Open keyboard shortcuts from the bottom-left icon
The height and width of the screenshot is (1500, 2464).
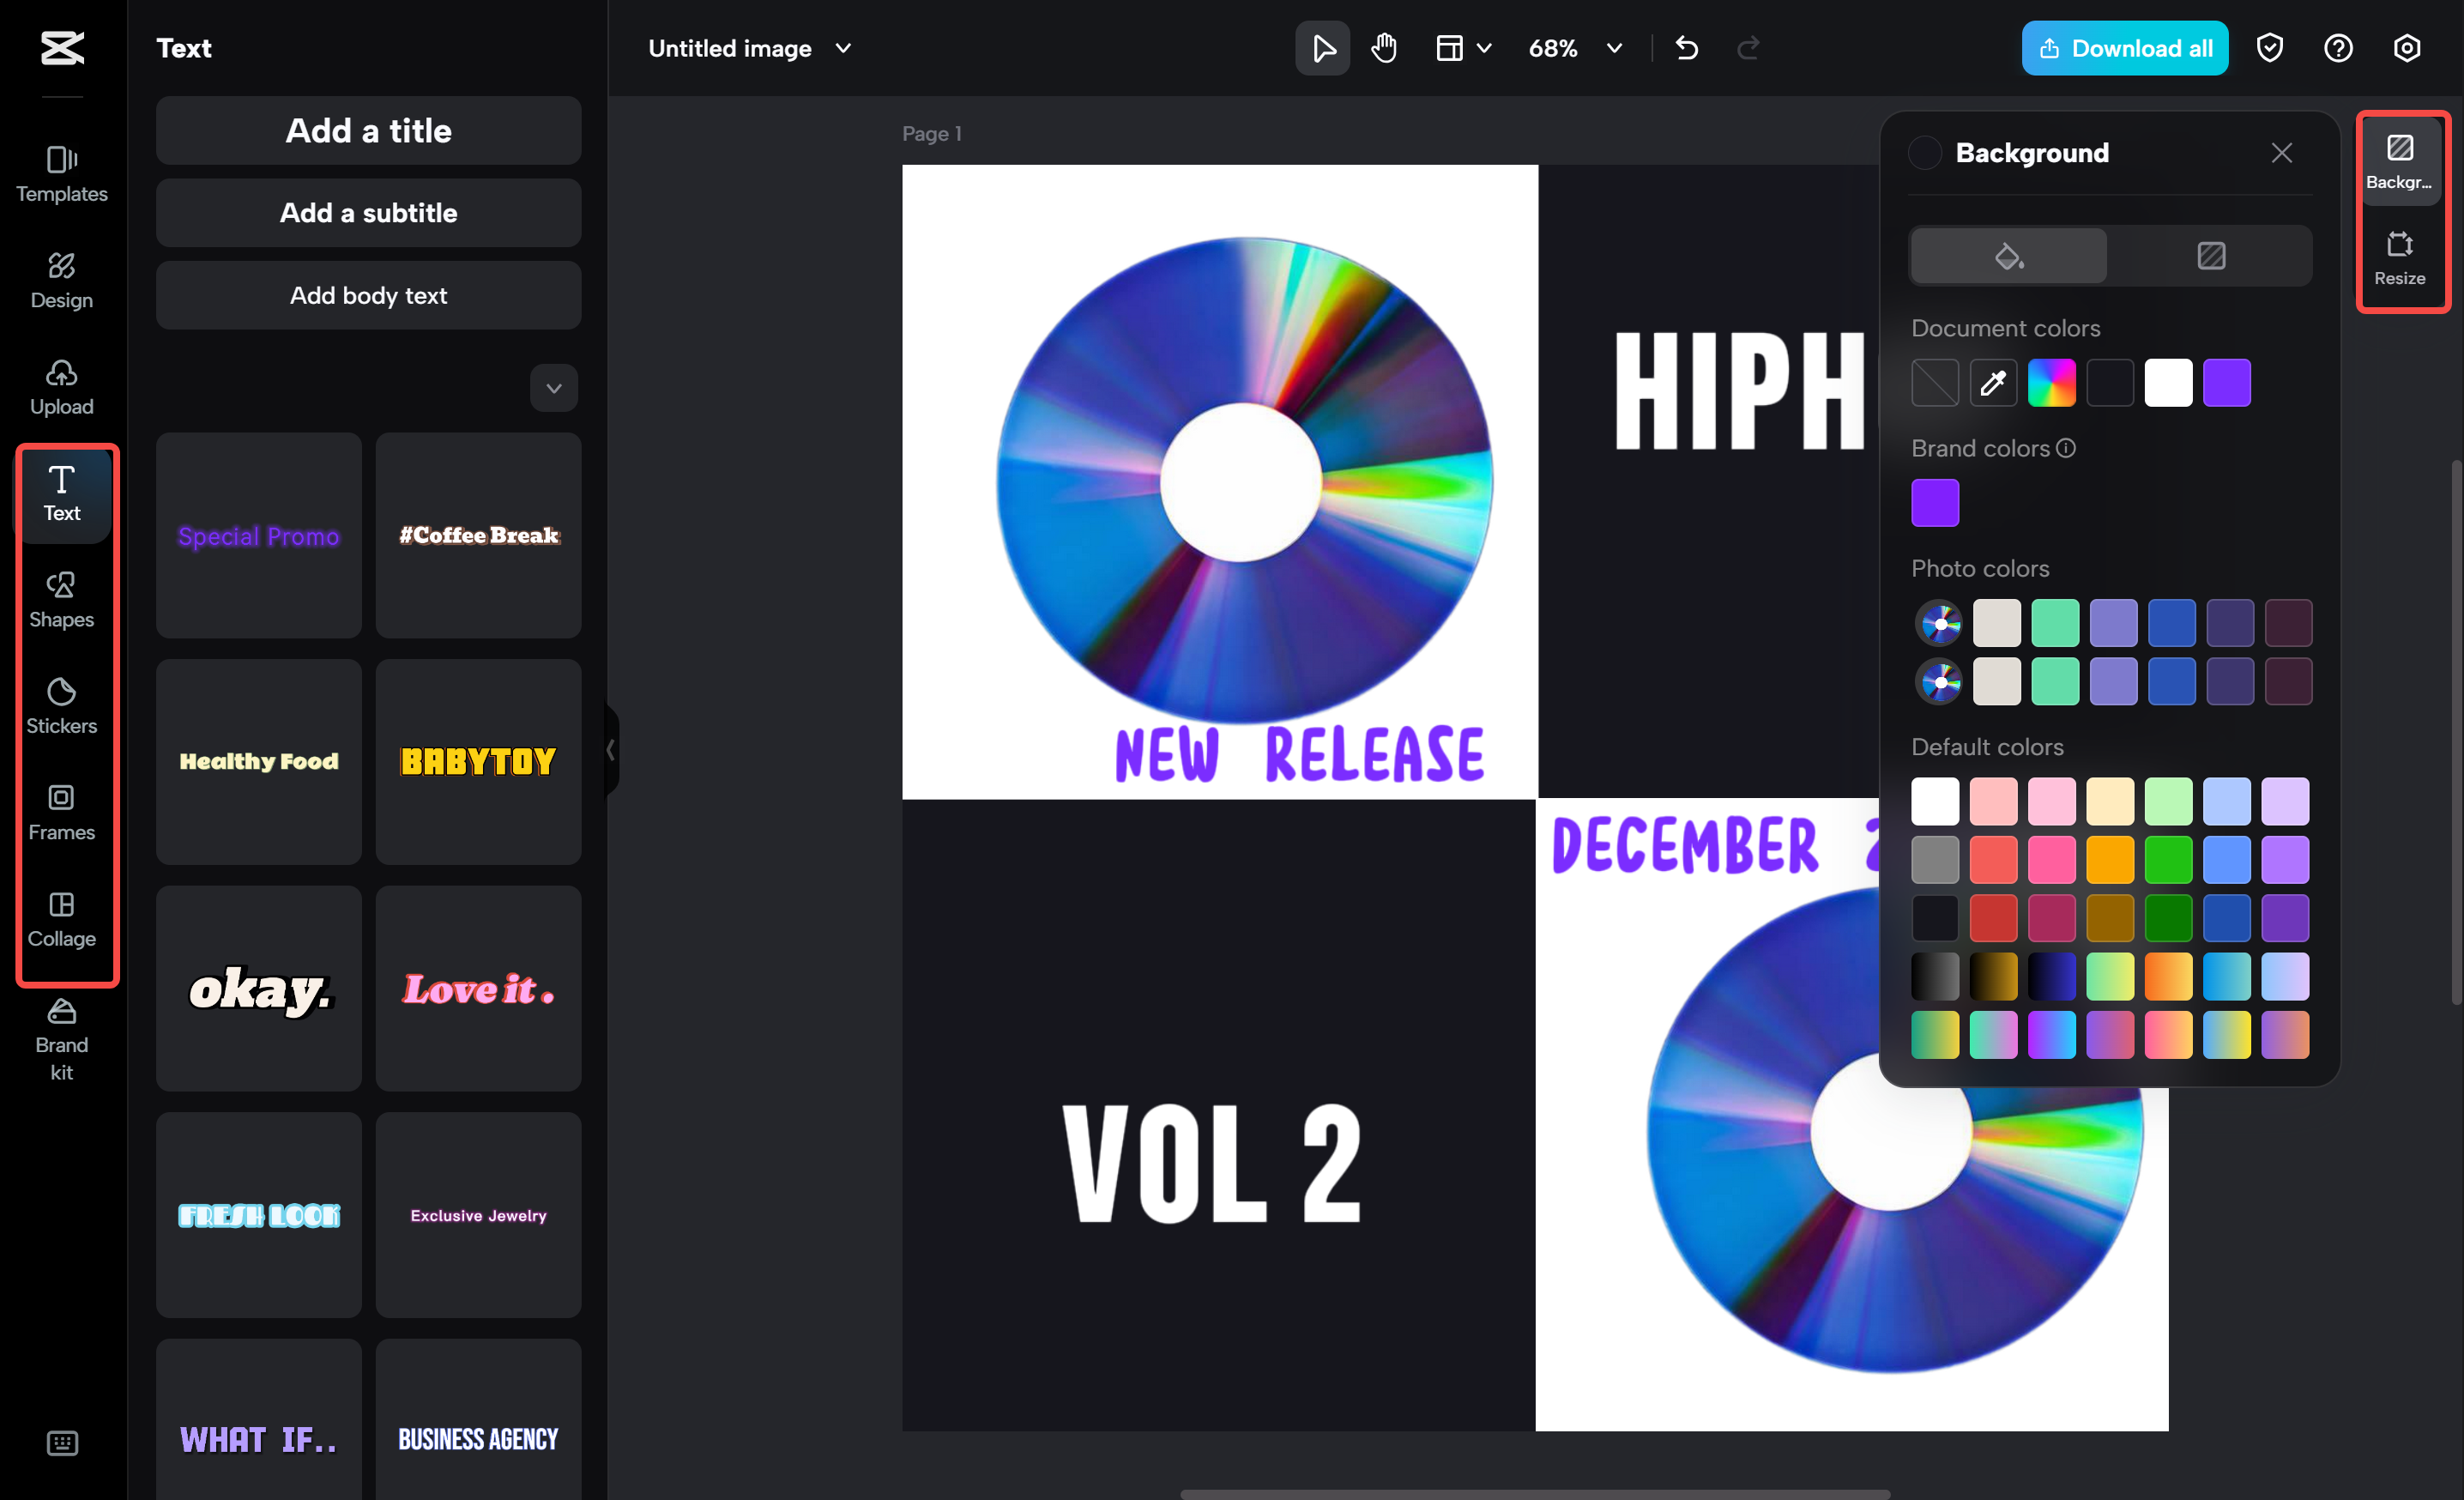[x=62, y=1443]
